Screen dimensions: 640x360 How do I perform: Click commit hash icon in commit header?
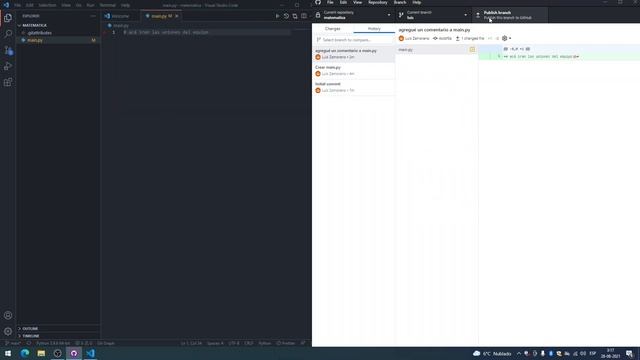click(435, 38)
